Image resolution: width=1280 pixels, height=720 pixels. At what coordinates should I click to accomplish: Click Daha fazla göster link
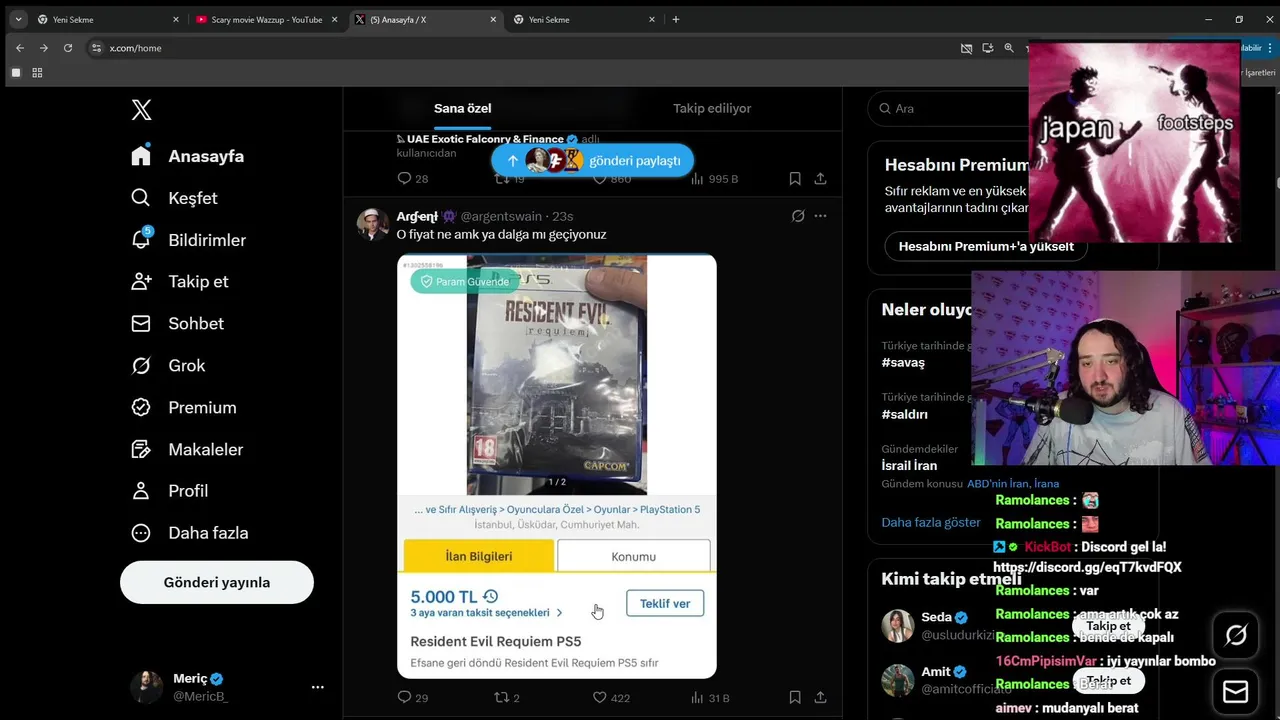(930, 522)
